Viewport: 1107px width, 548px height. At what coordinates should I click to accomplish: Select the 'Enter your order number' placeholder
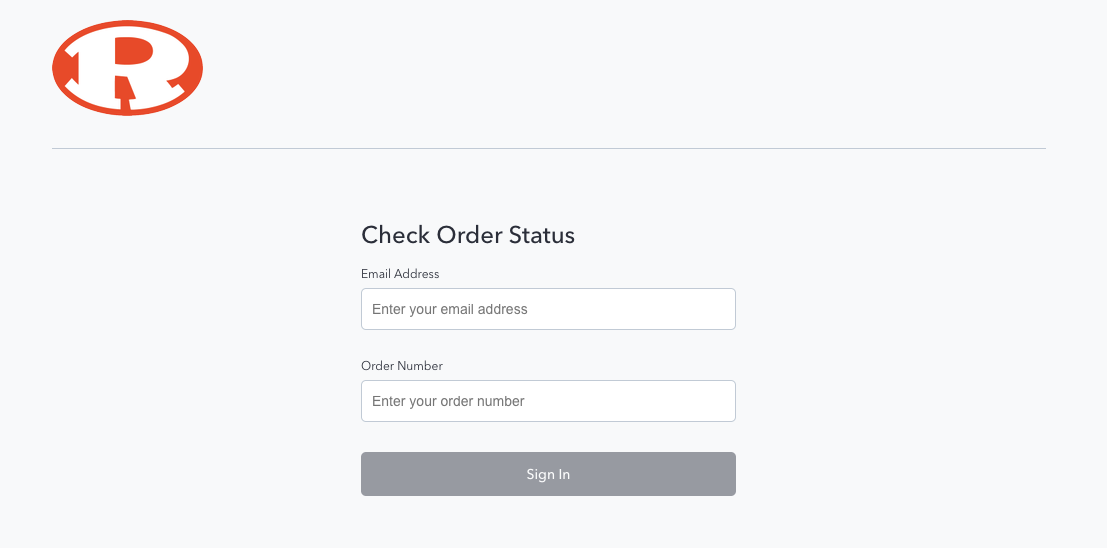[448, 402]
